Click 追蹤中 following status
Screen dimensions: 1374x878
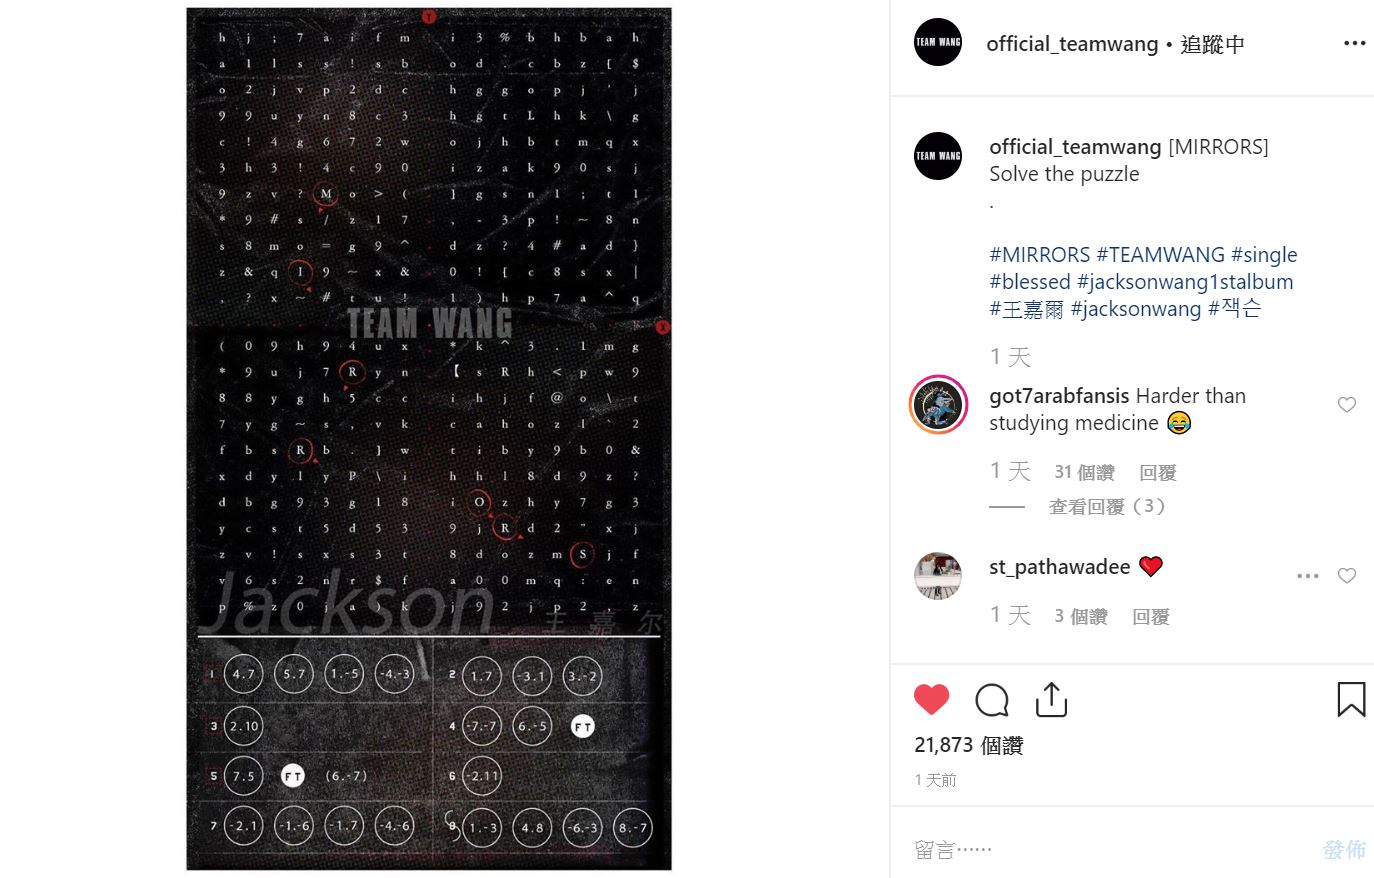coord(1213,44)
